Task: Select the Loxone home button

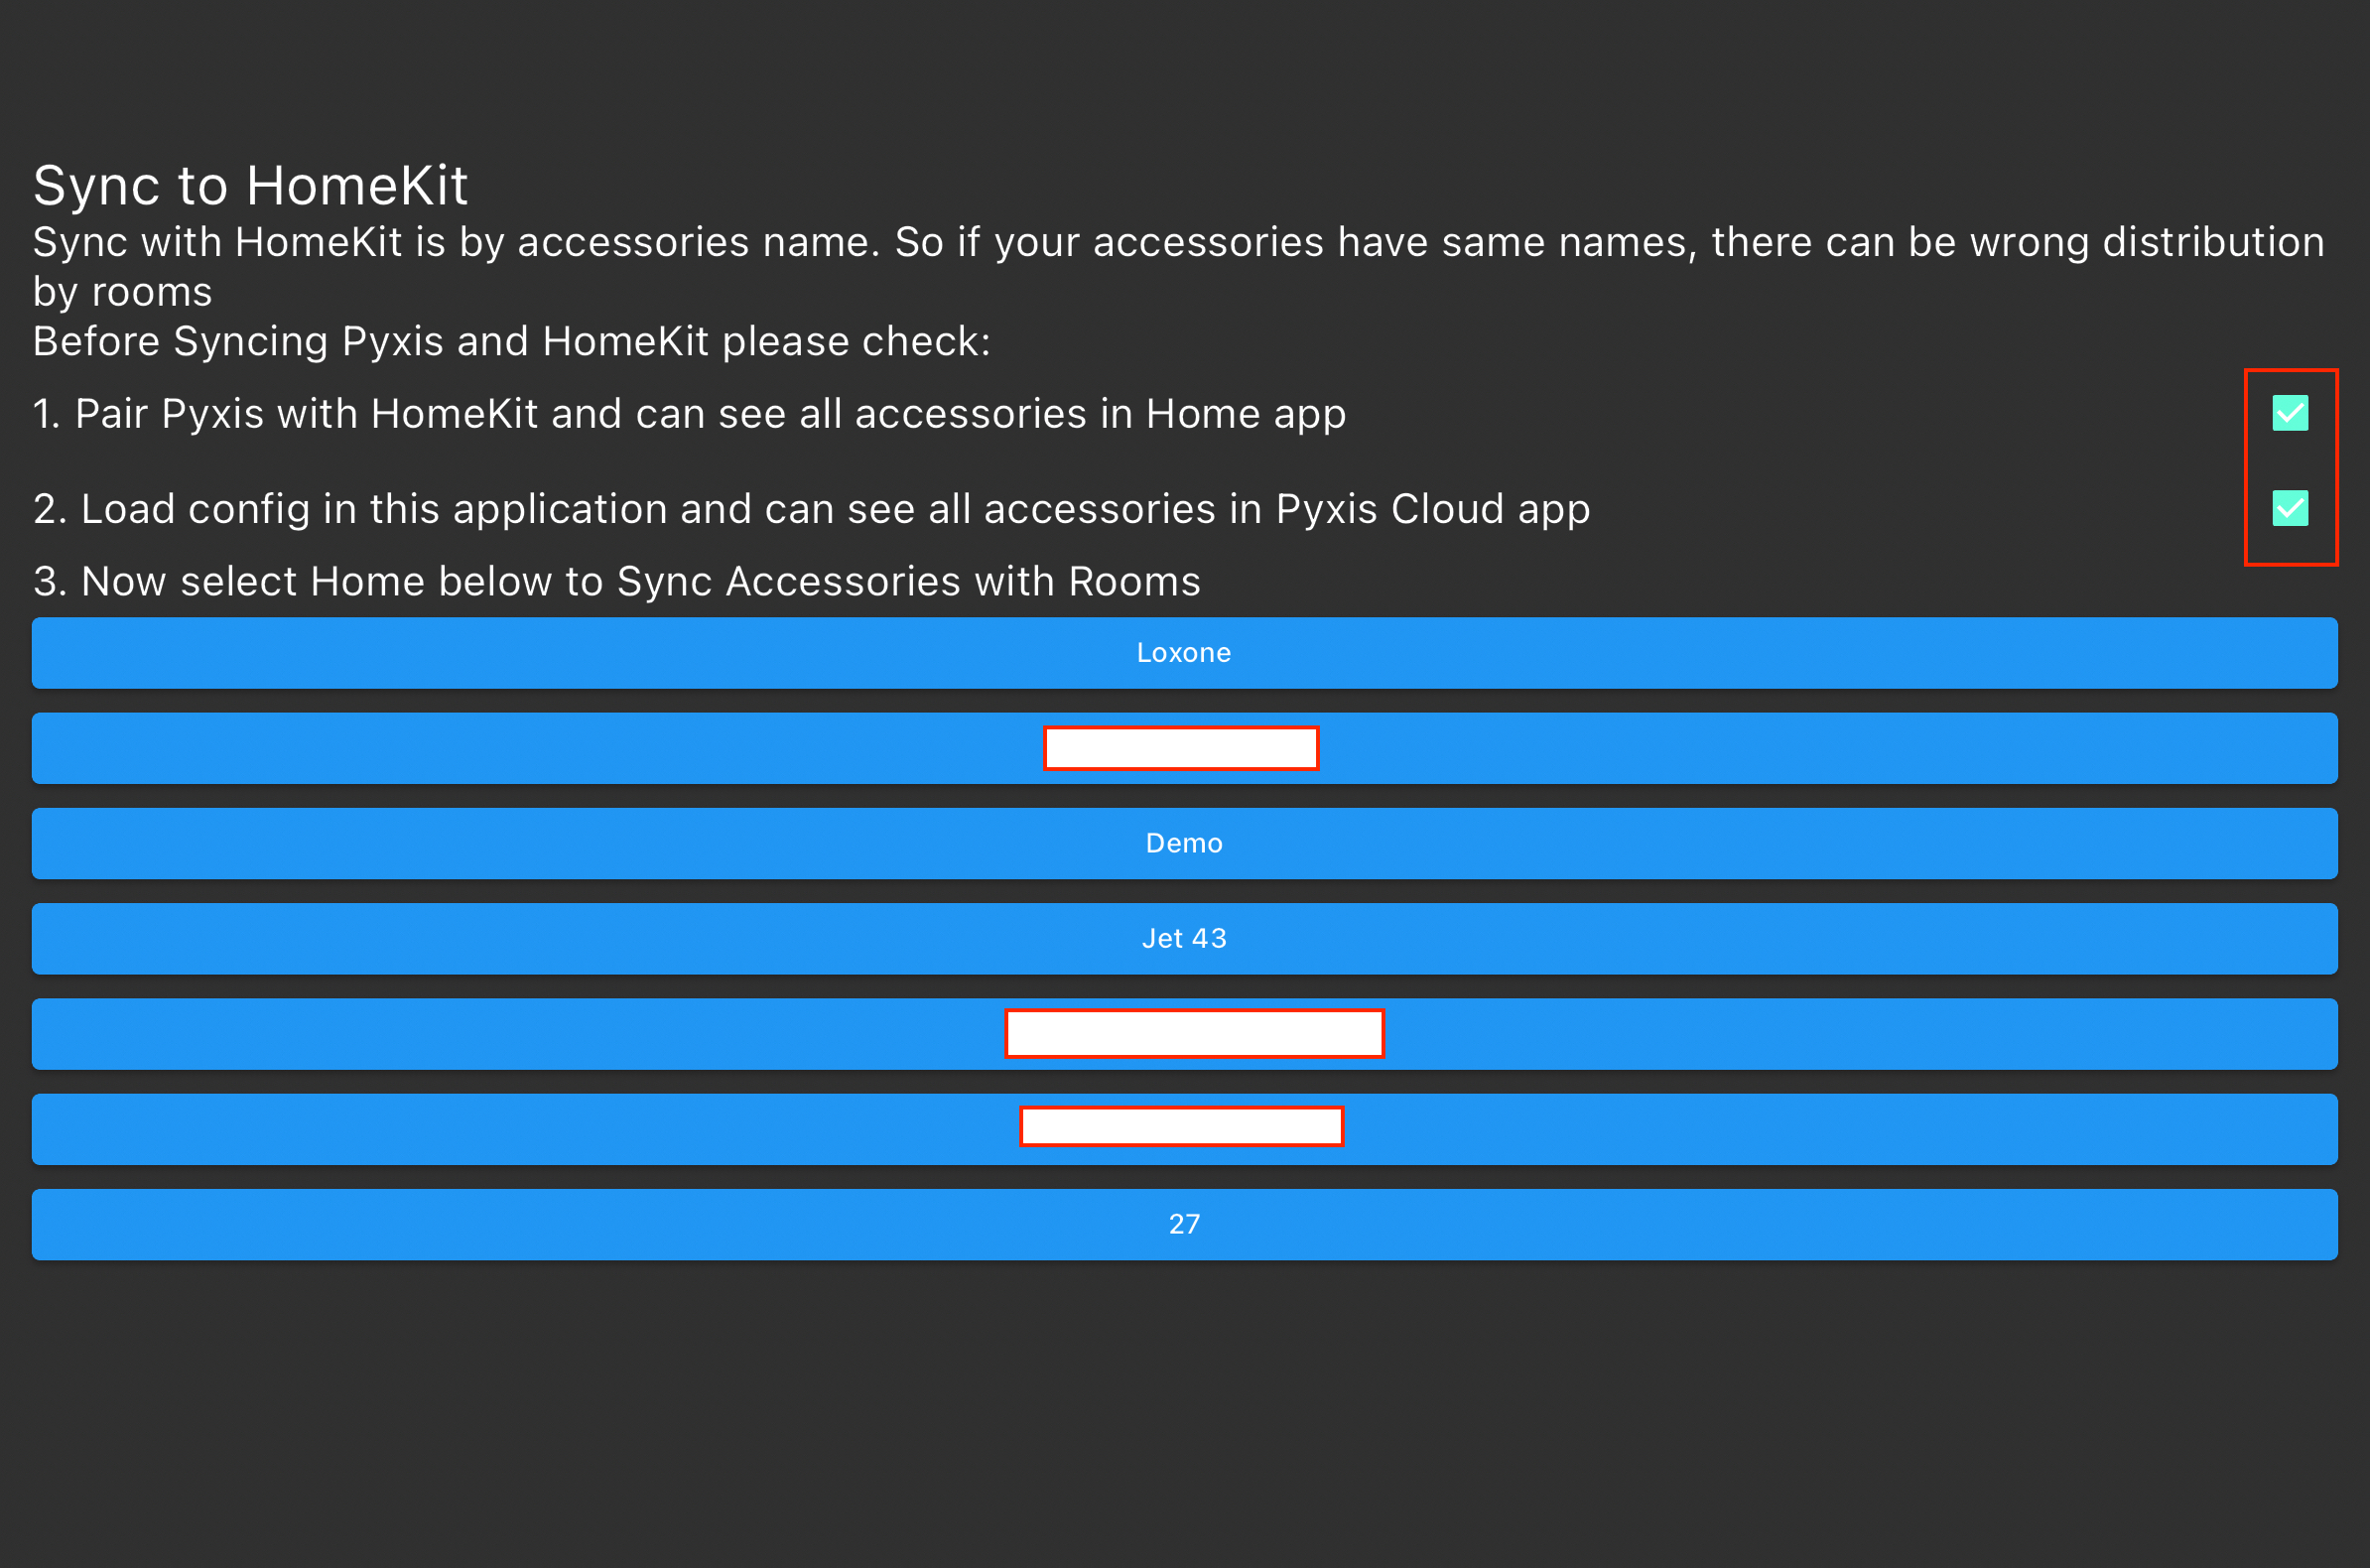Action: click(1184, 653)
